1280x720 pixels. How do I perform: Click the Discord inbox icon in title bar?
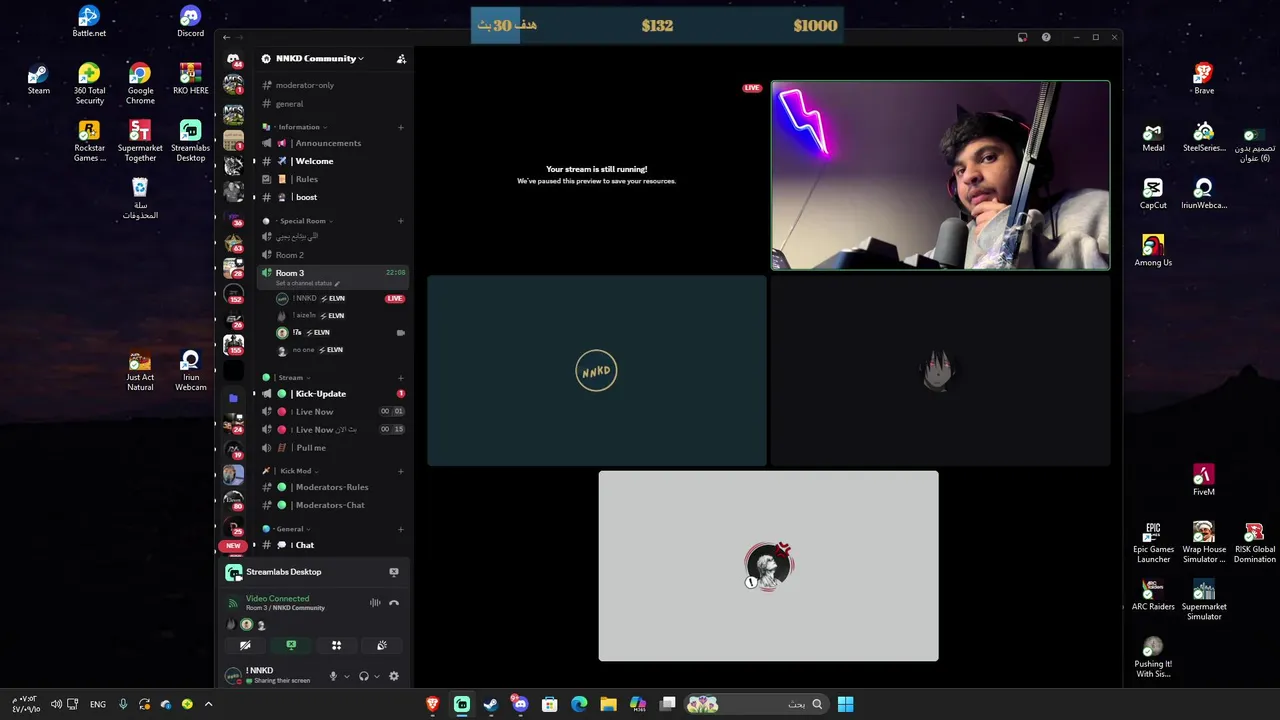pos(1022,37)
